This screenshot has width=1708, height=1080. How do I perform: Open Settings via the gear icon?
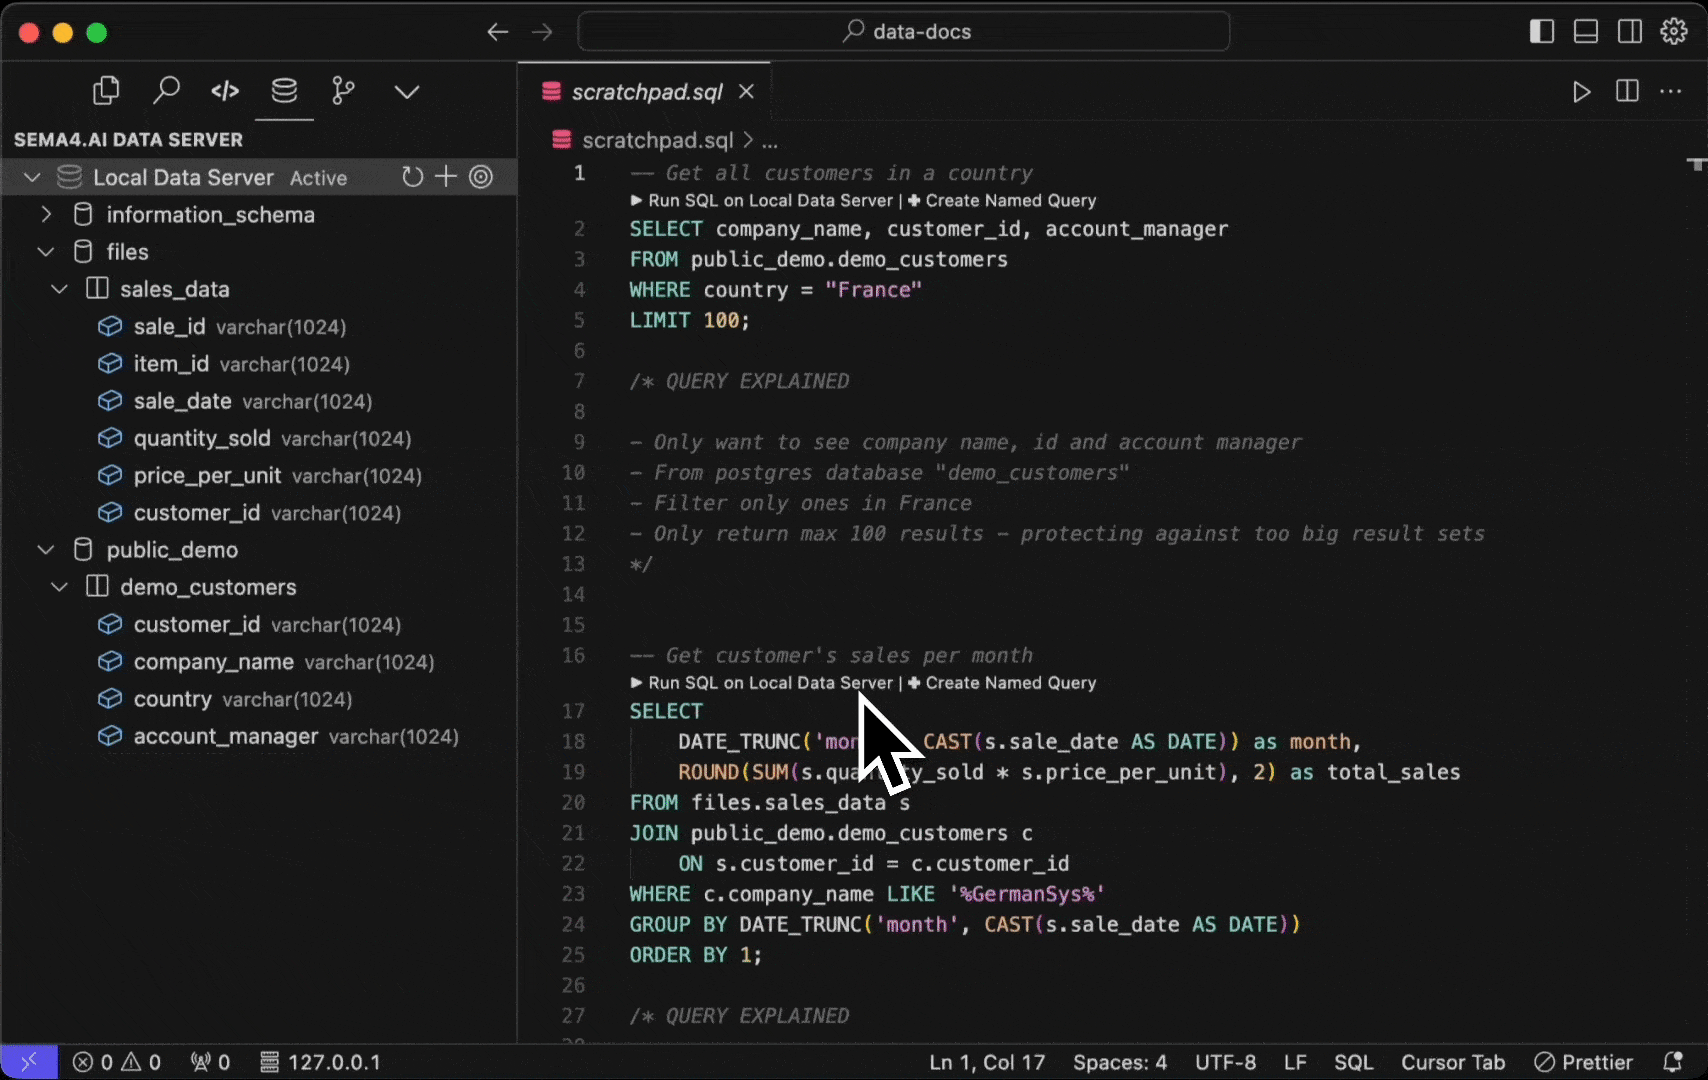(1672, 31)
